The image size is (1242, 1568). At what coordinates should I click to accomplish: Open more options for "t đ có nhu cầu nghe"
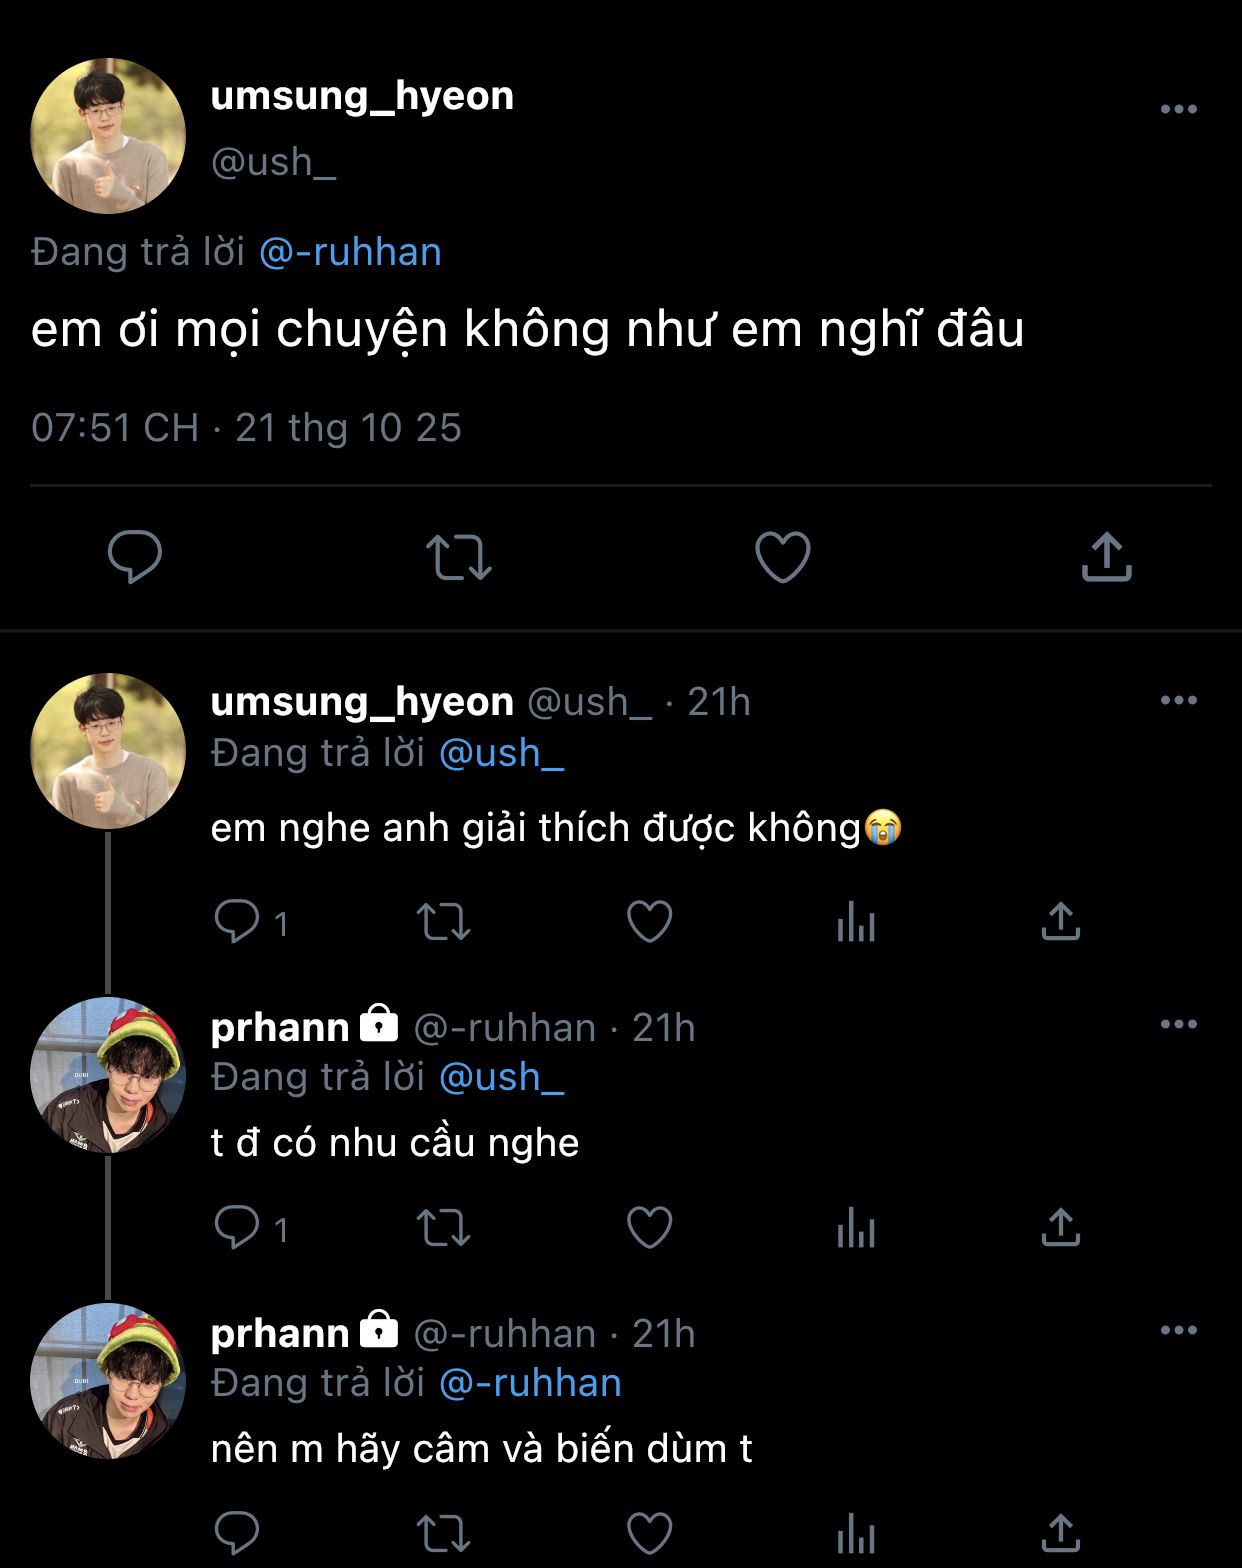(1179, 1024)
